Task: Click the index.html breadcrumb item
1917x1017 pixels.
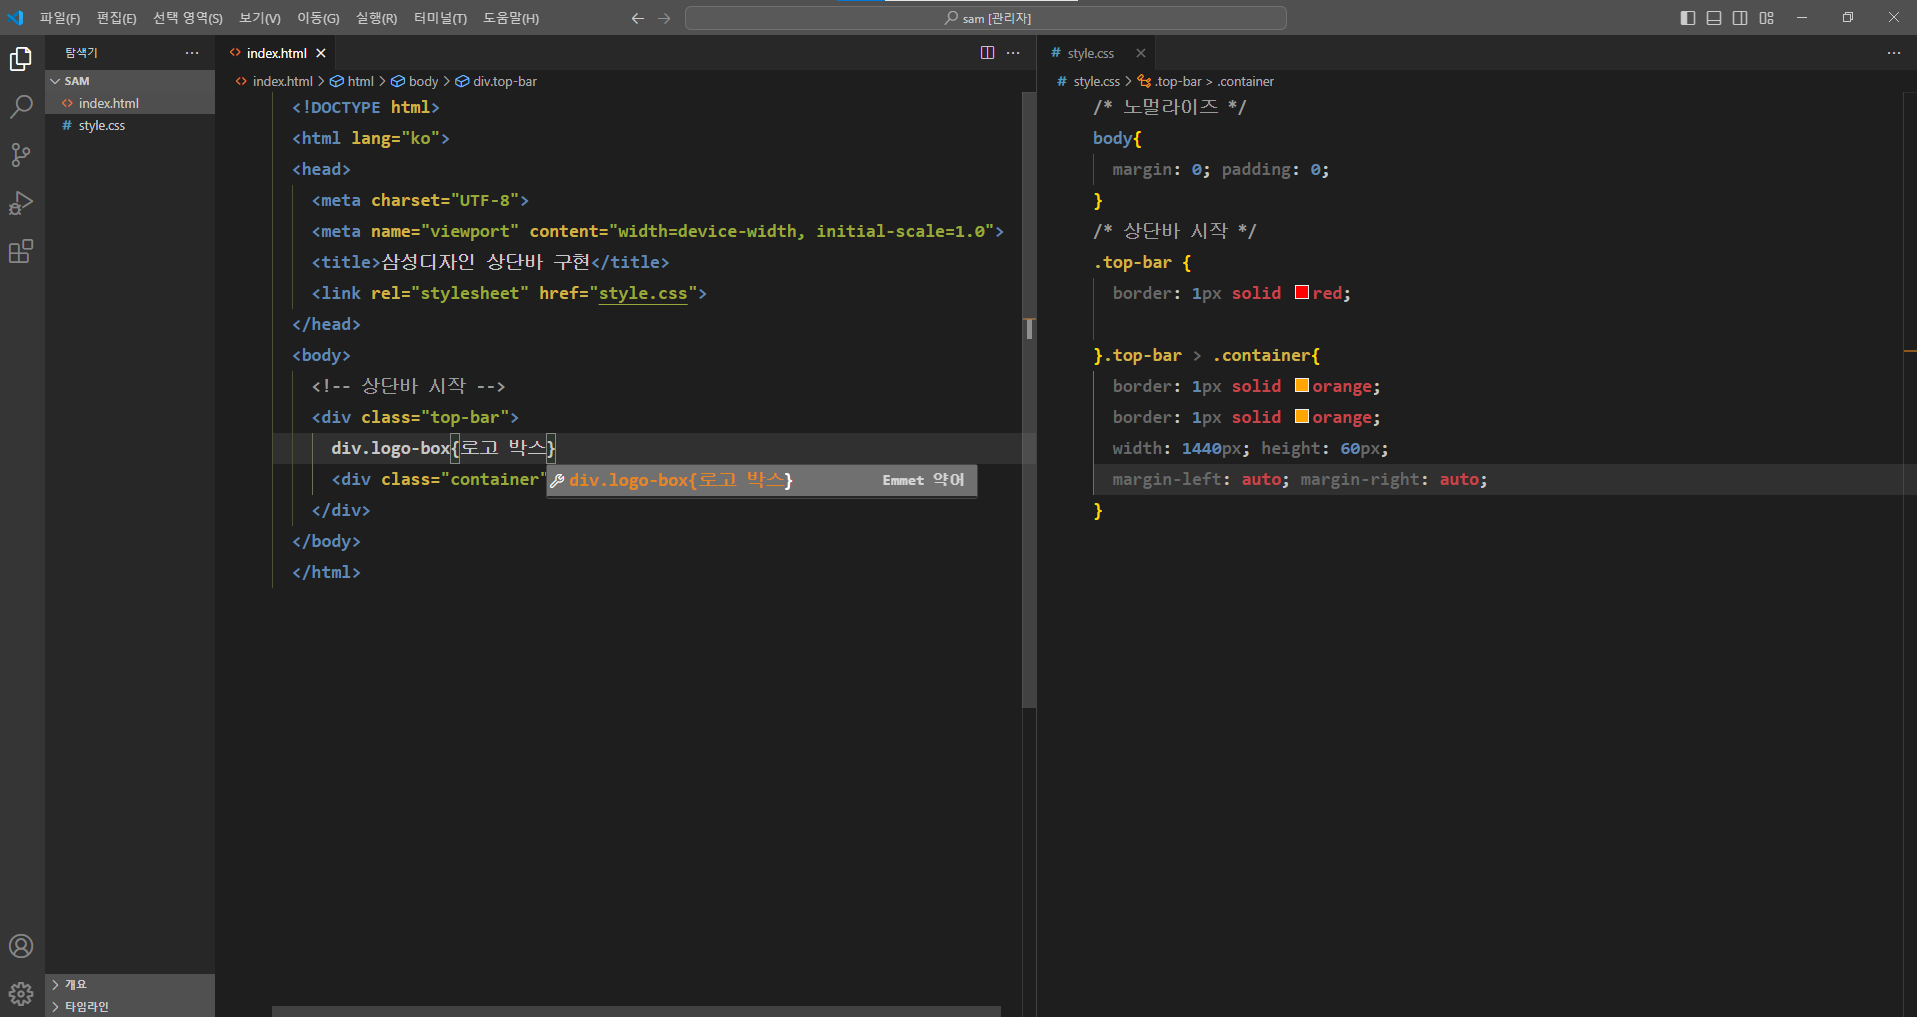Action: pyautogui.click(x=274, y=81)
